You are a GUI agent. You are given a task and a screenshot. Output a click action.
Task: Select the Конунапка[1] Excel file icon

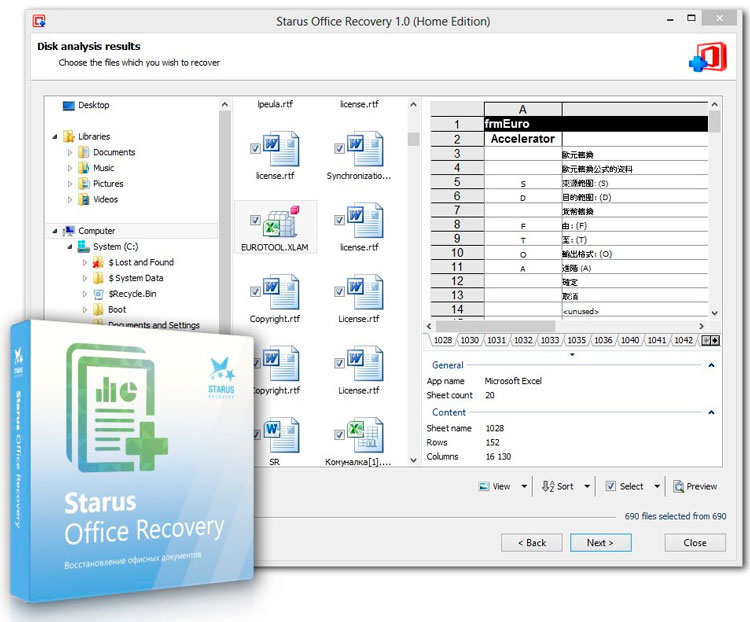click(365, 435)
